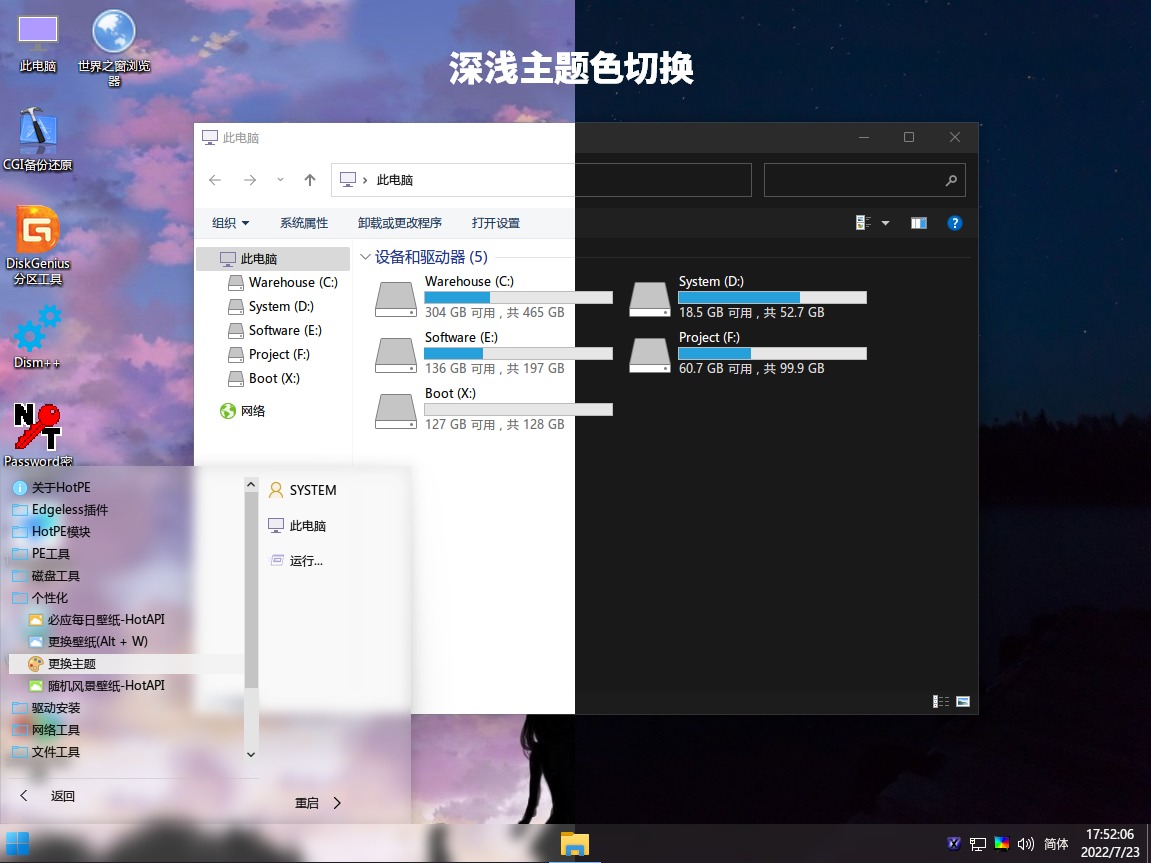Expand the 重启 restart options chevron

coord(337,802)
